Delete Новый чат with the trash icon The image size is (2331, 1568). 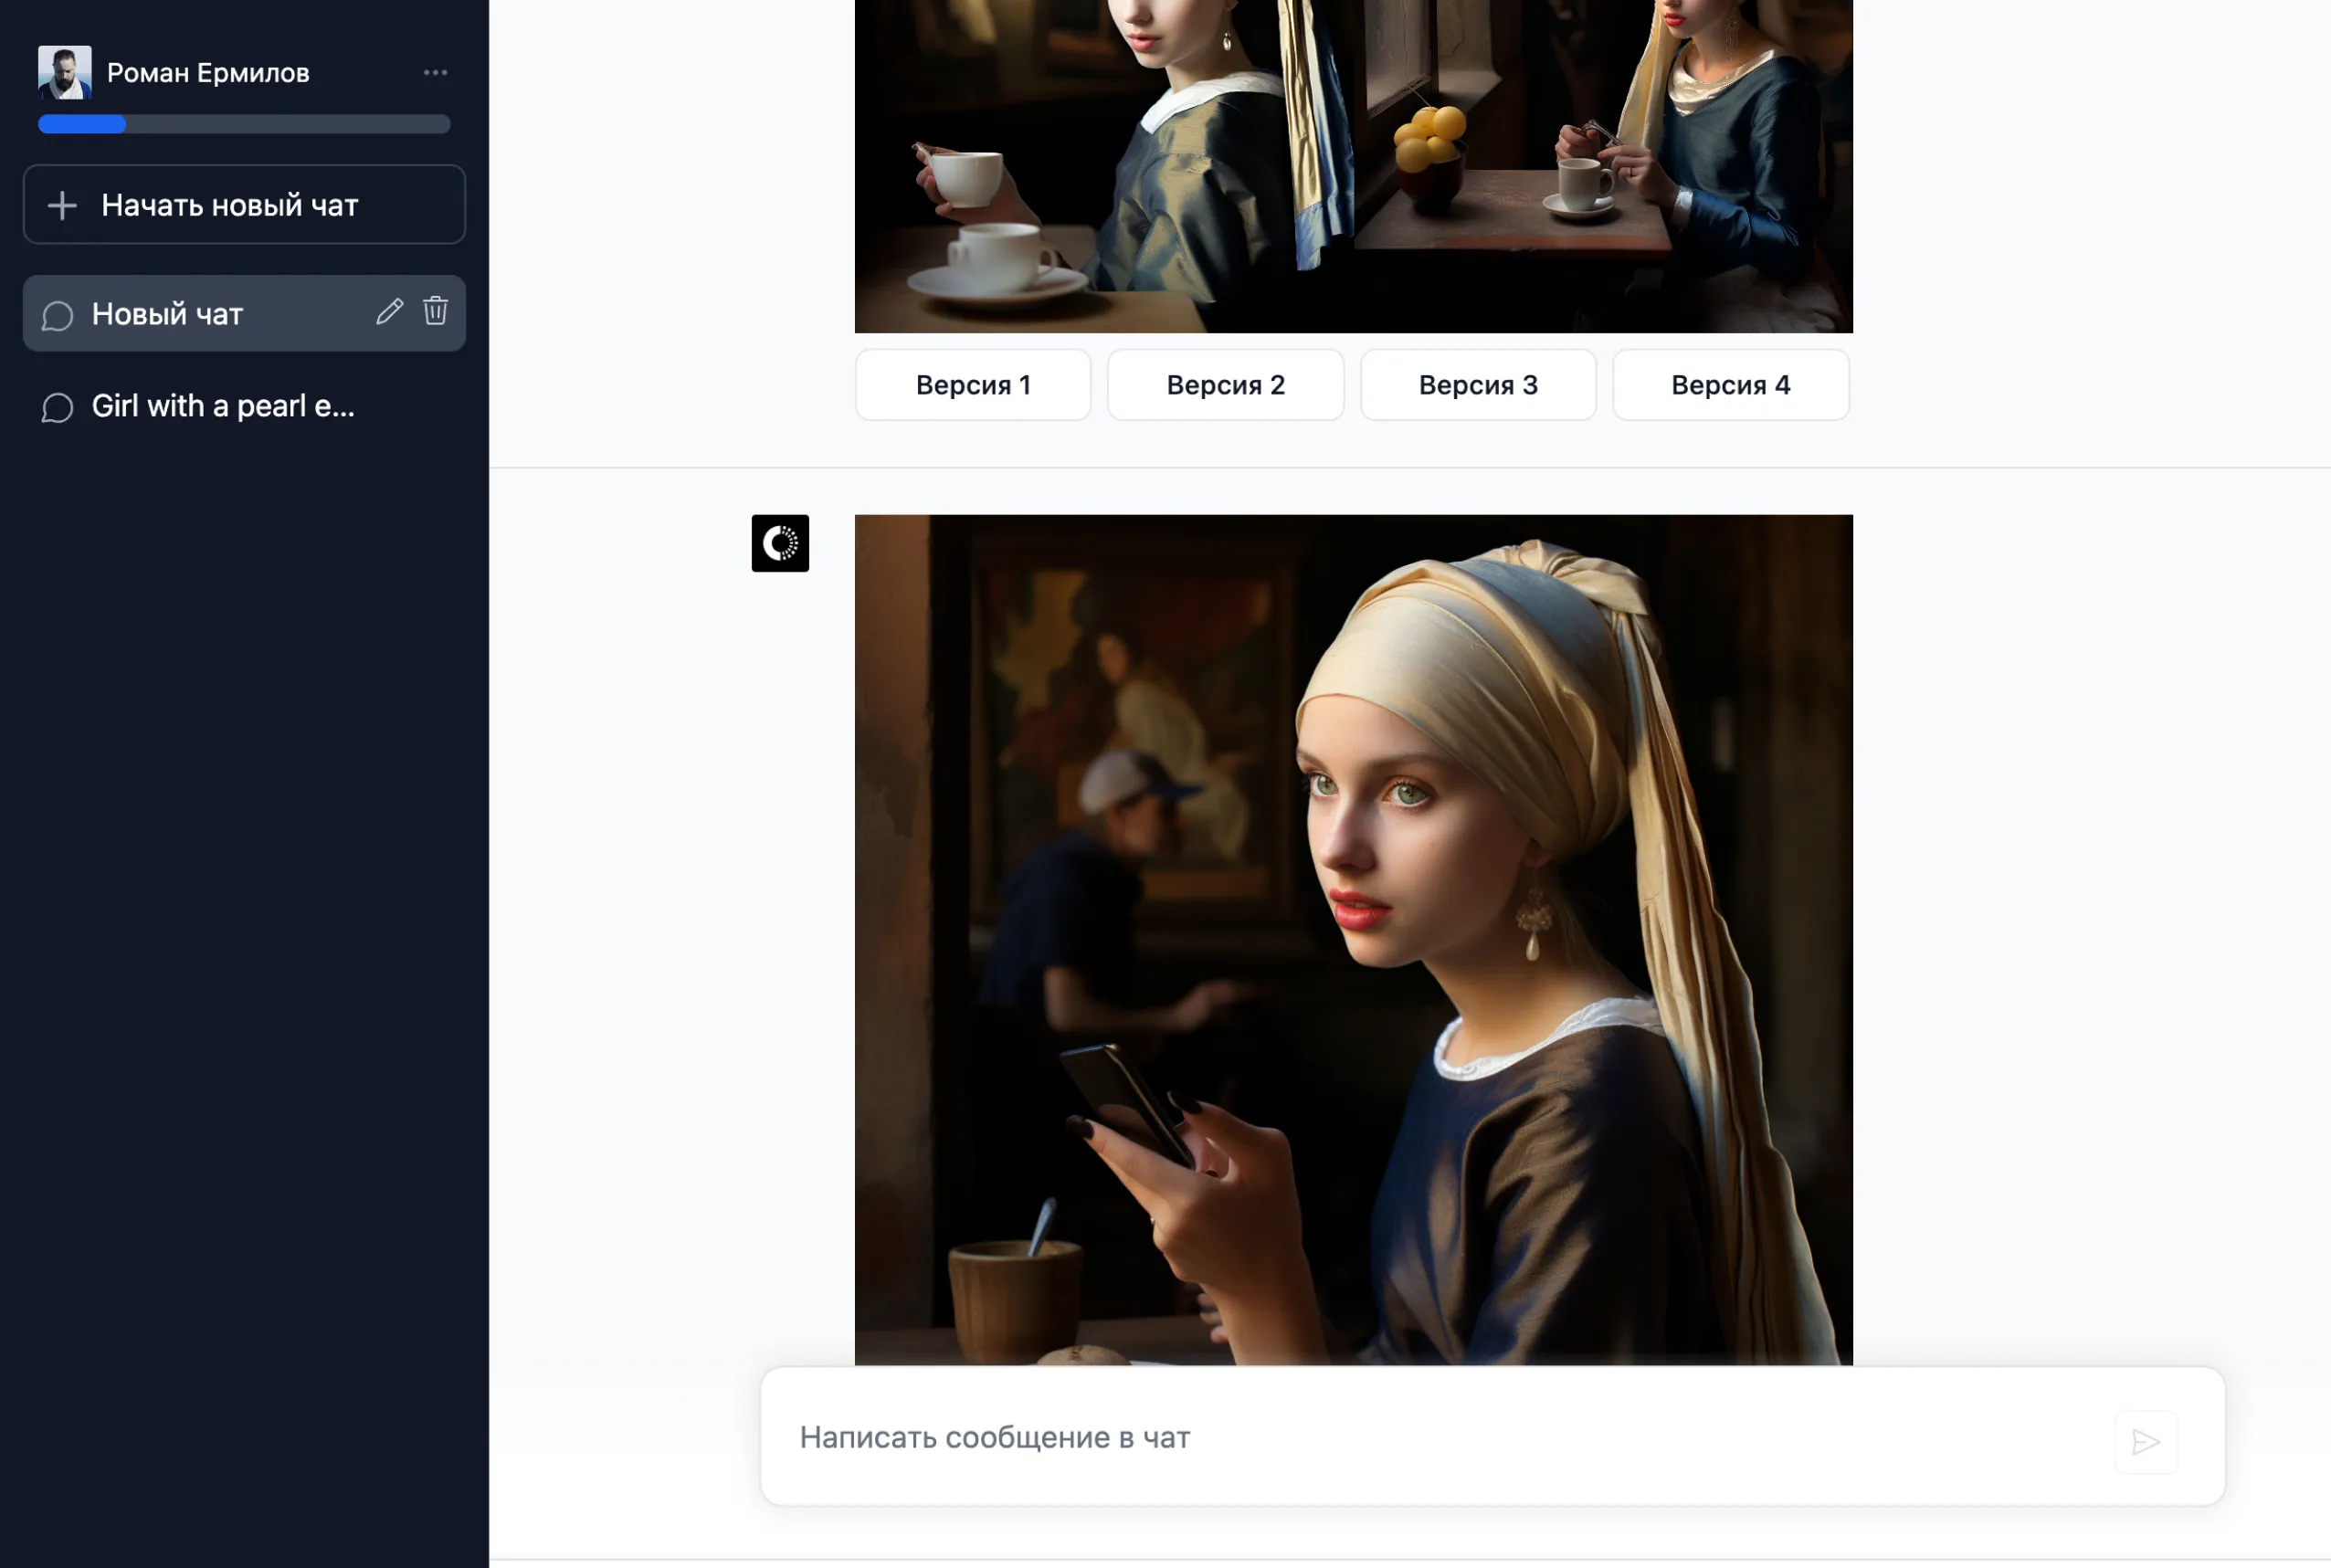(x=435, y=310)
